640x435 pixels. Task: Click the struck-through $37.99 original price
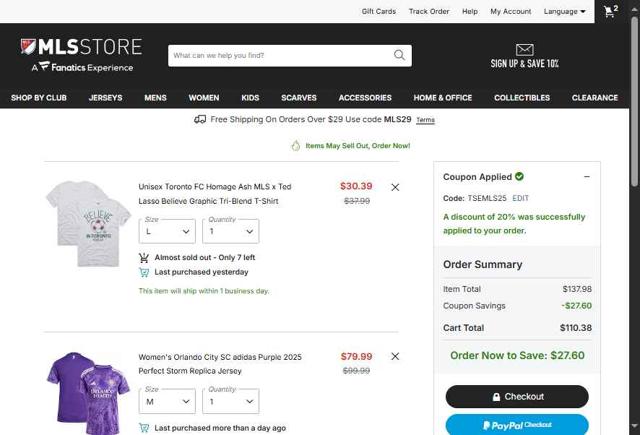pos(357,201)
